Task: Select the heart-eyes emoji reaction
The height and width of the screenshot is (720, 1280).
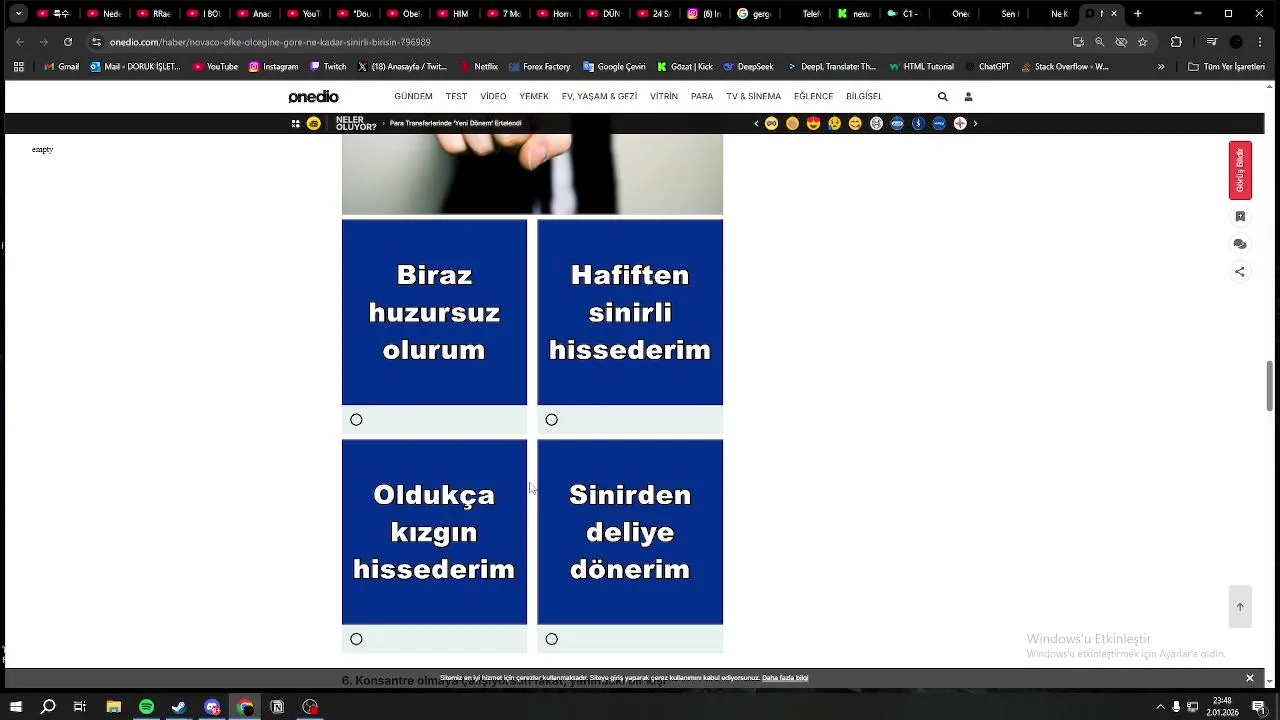Action: (813, 123)
